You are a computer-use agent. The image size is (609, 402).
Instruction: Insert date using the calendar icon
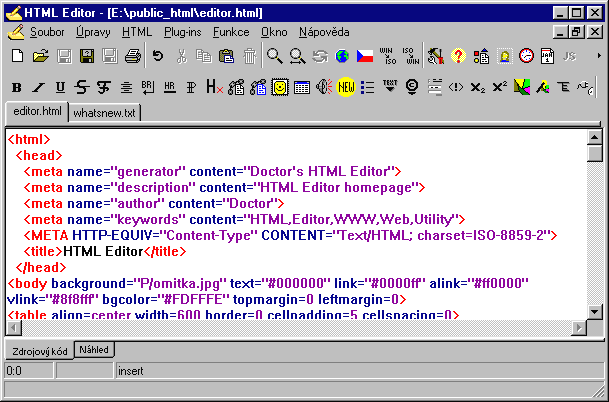pos(547,56)
